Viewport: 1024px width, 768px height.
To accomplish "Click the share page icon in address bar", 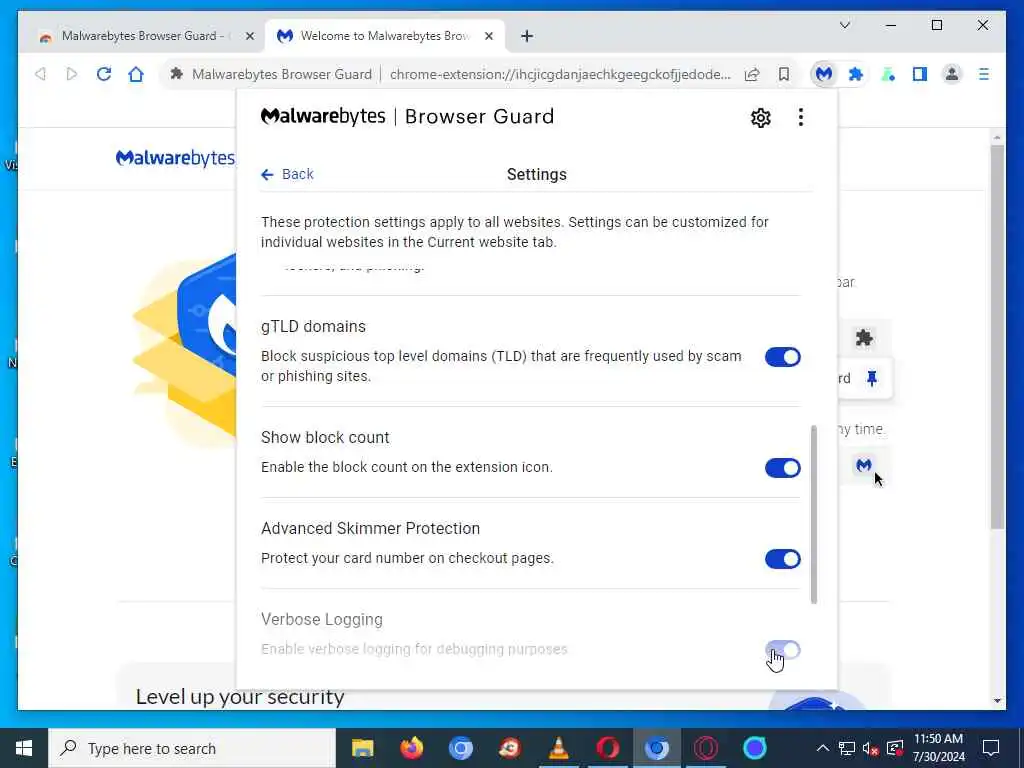I will pos(752,74).
